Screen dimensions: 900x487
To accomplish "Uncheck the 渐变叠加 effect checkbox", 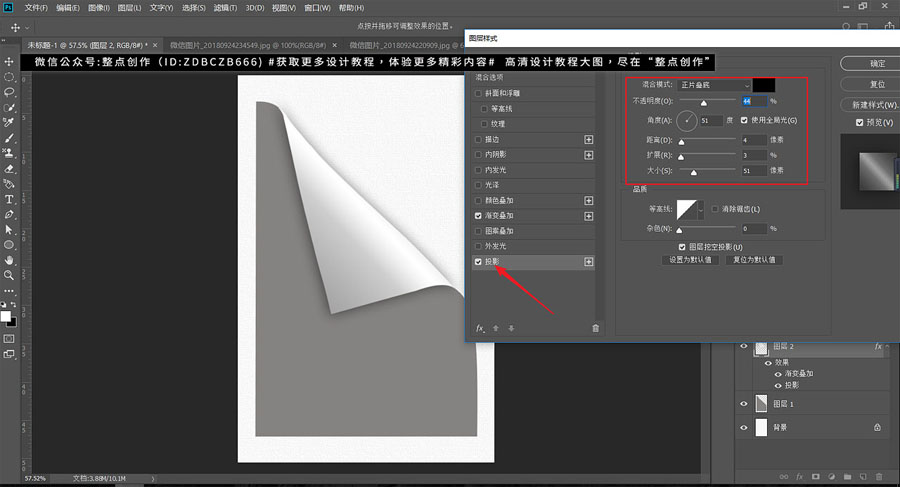I will [479, 216].
